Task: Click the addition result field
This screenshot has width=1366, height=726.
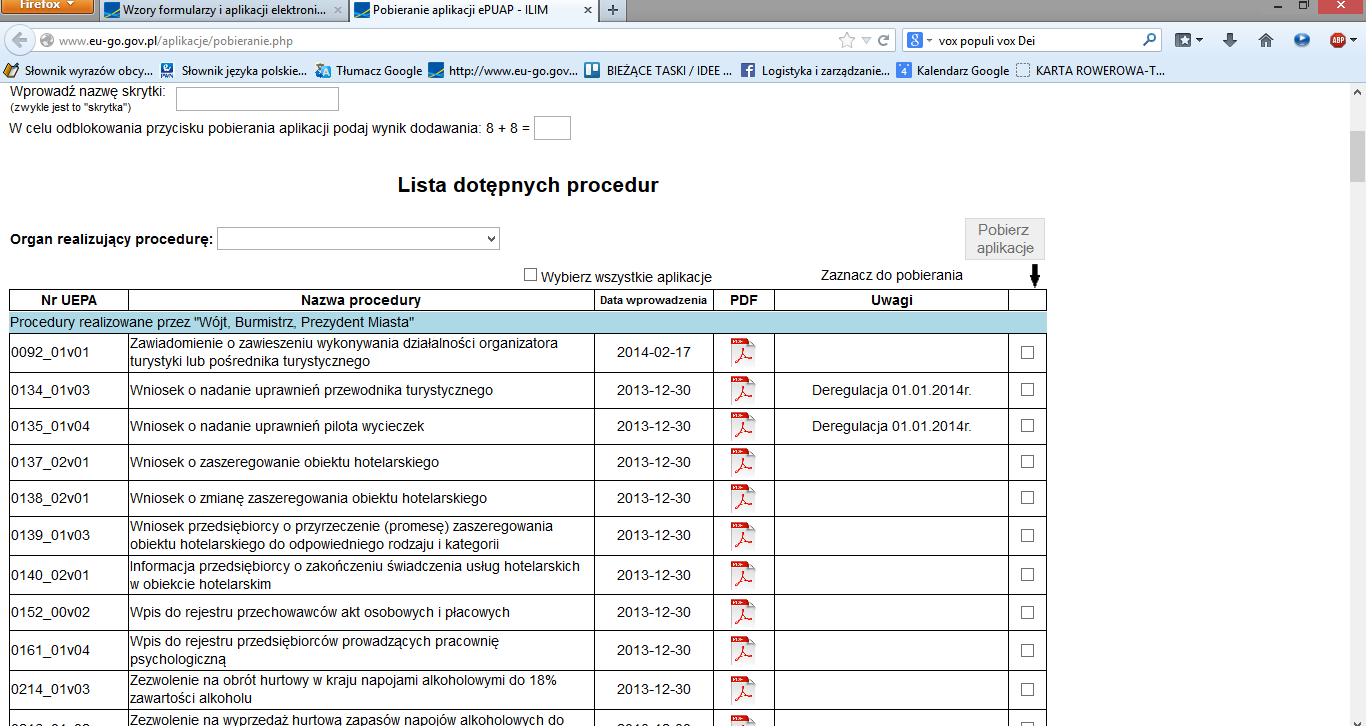Action: (x=552, y=128)
